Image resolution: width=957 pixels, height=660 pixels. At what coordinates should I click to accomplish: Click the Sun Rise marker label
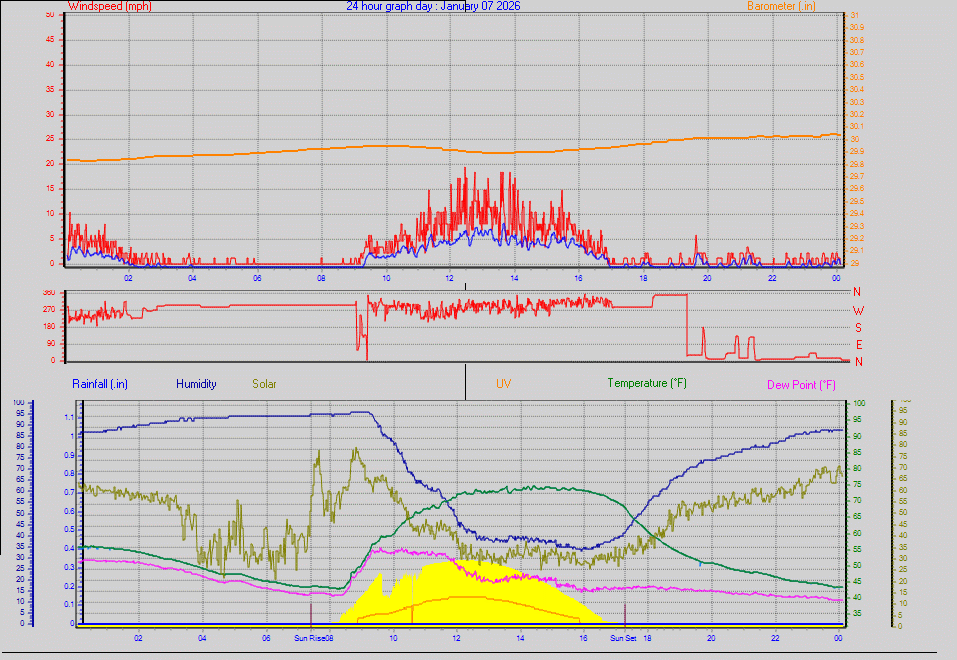(311, 637)
